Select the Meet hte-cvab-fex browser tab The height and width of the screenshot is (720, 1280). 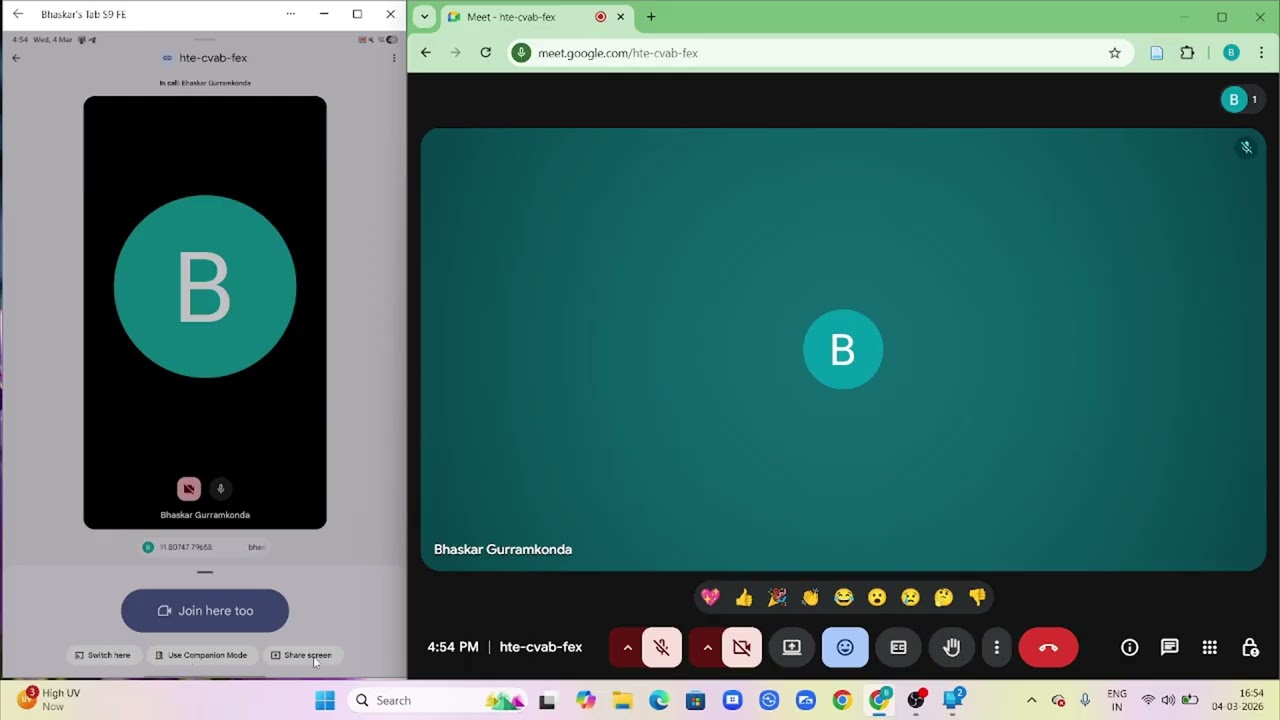click(x=536, y=17)
